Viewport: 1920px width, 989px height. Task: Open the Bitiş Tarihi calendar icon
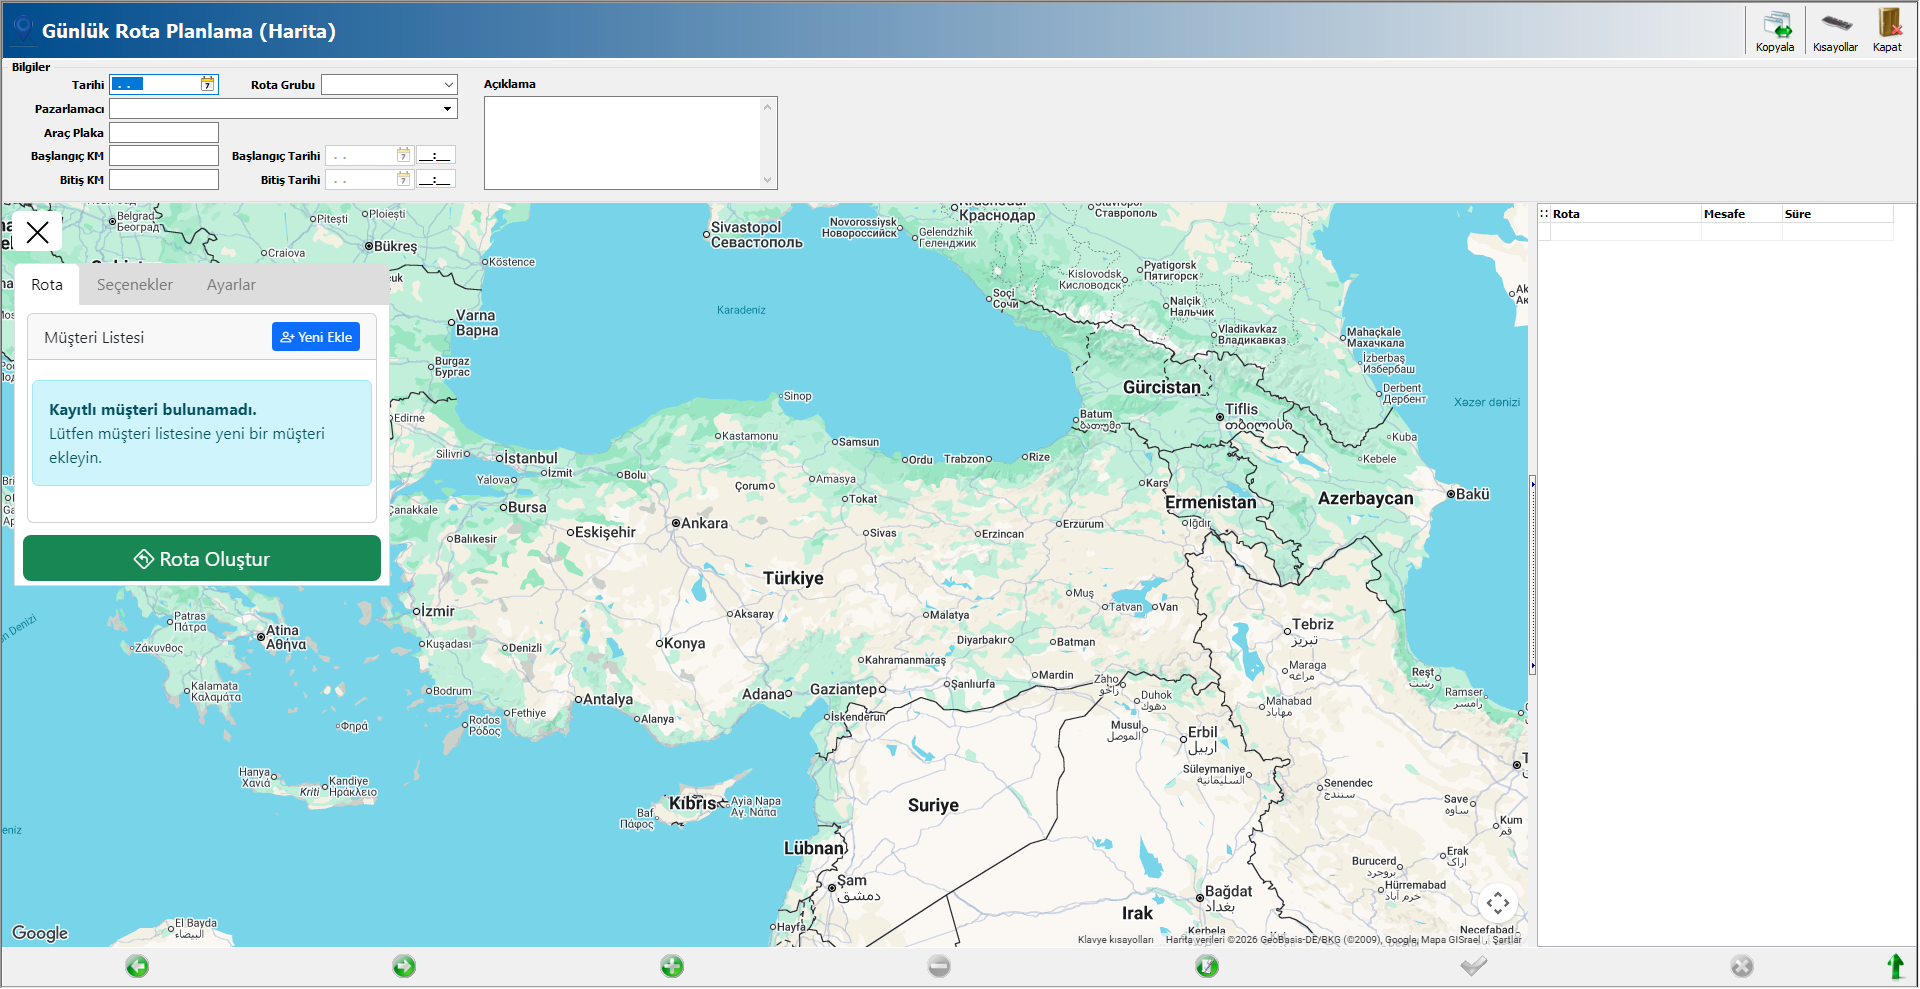click(403, 179)
